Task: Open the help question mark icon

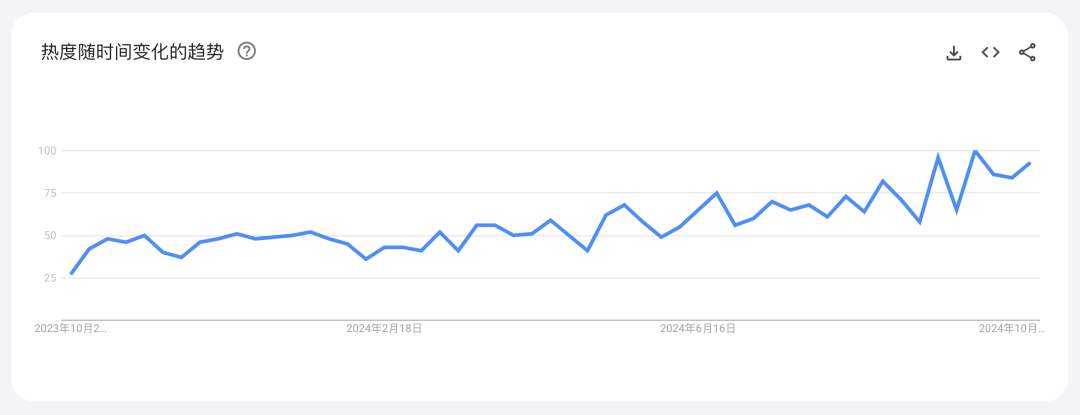Action: pyautogui.click(x=247, y=52)
